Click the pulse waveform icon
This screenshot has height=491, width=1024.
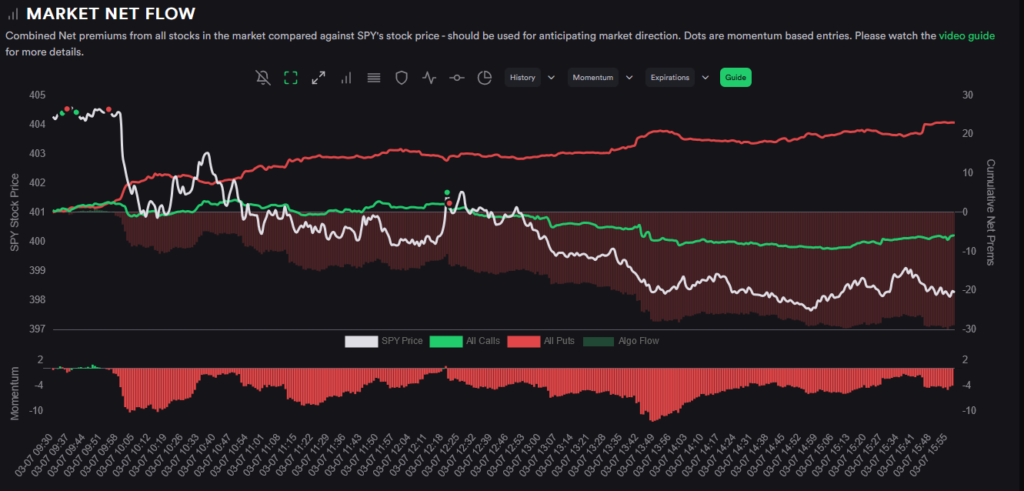(429, 78)
